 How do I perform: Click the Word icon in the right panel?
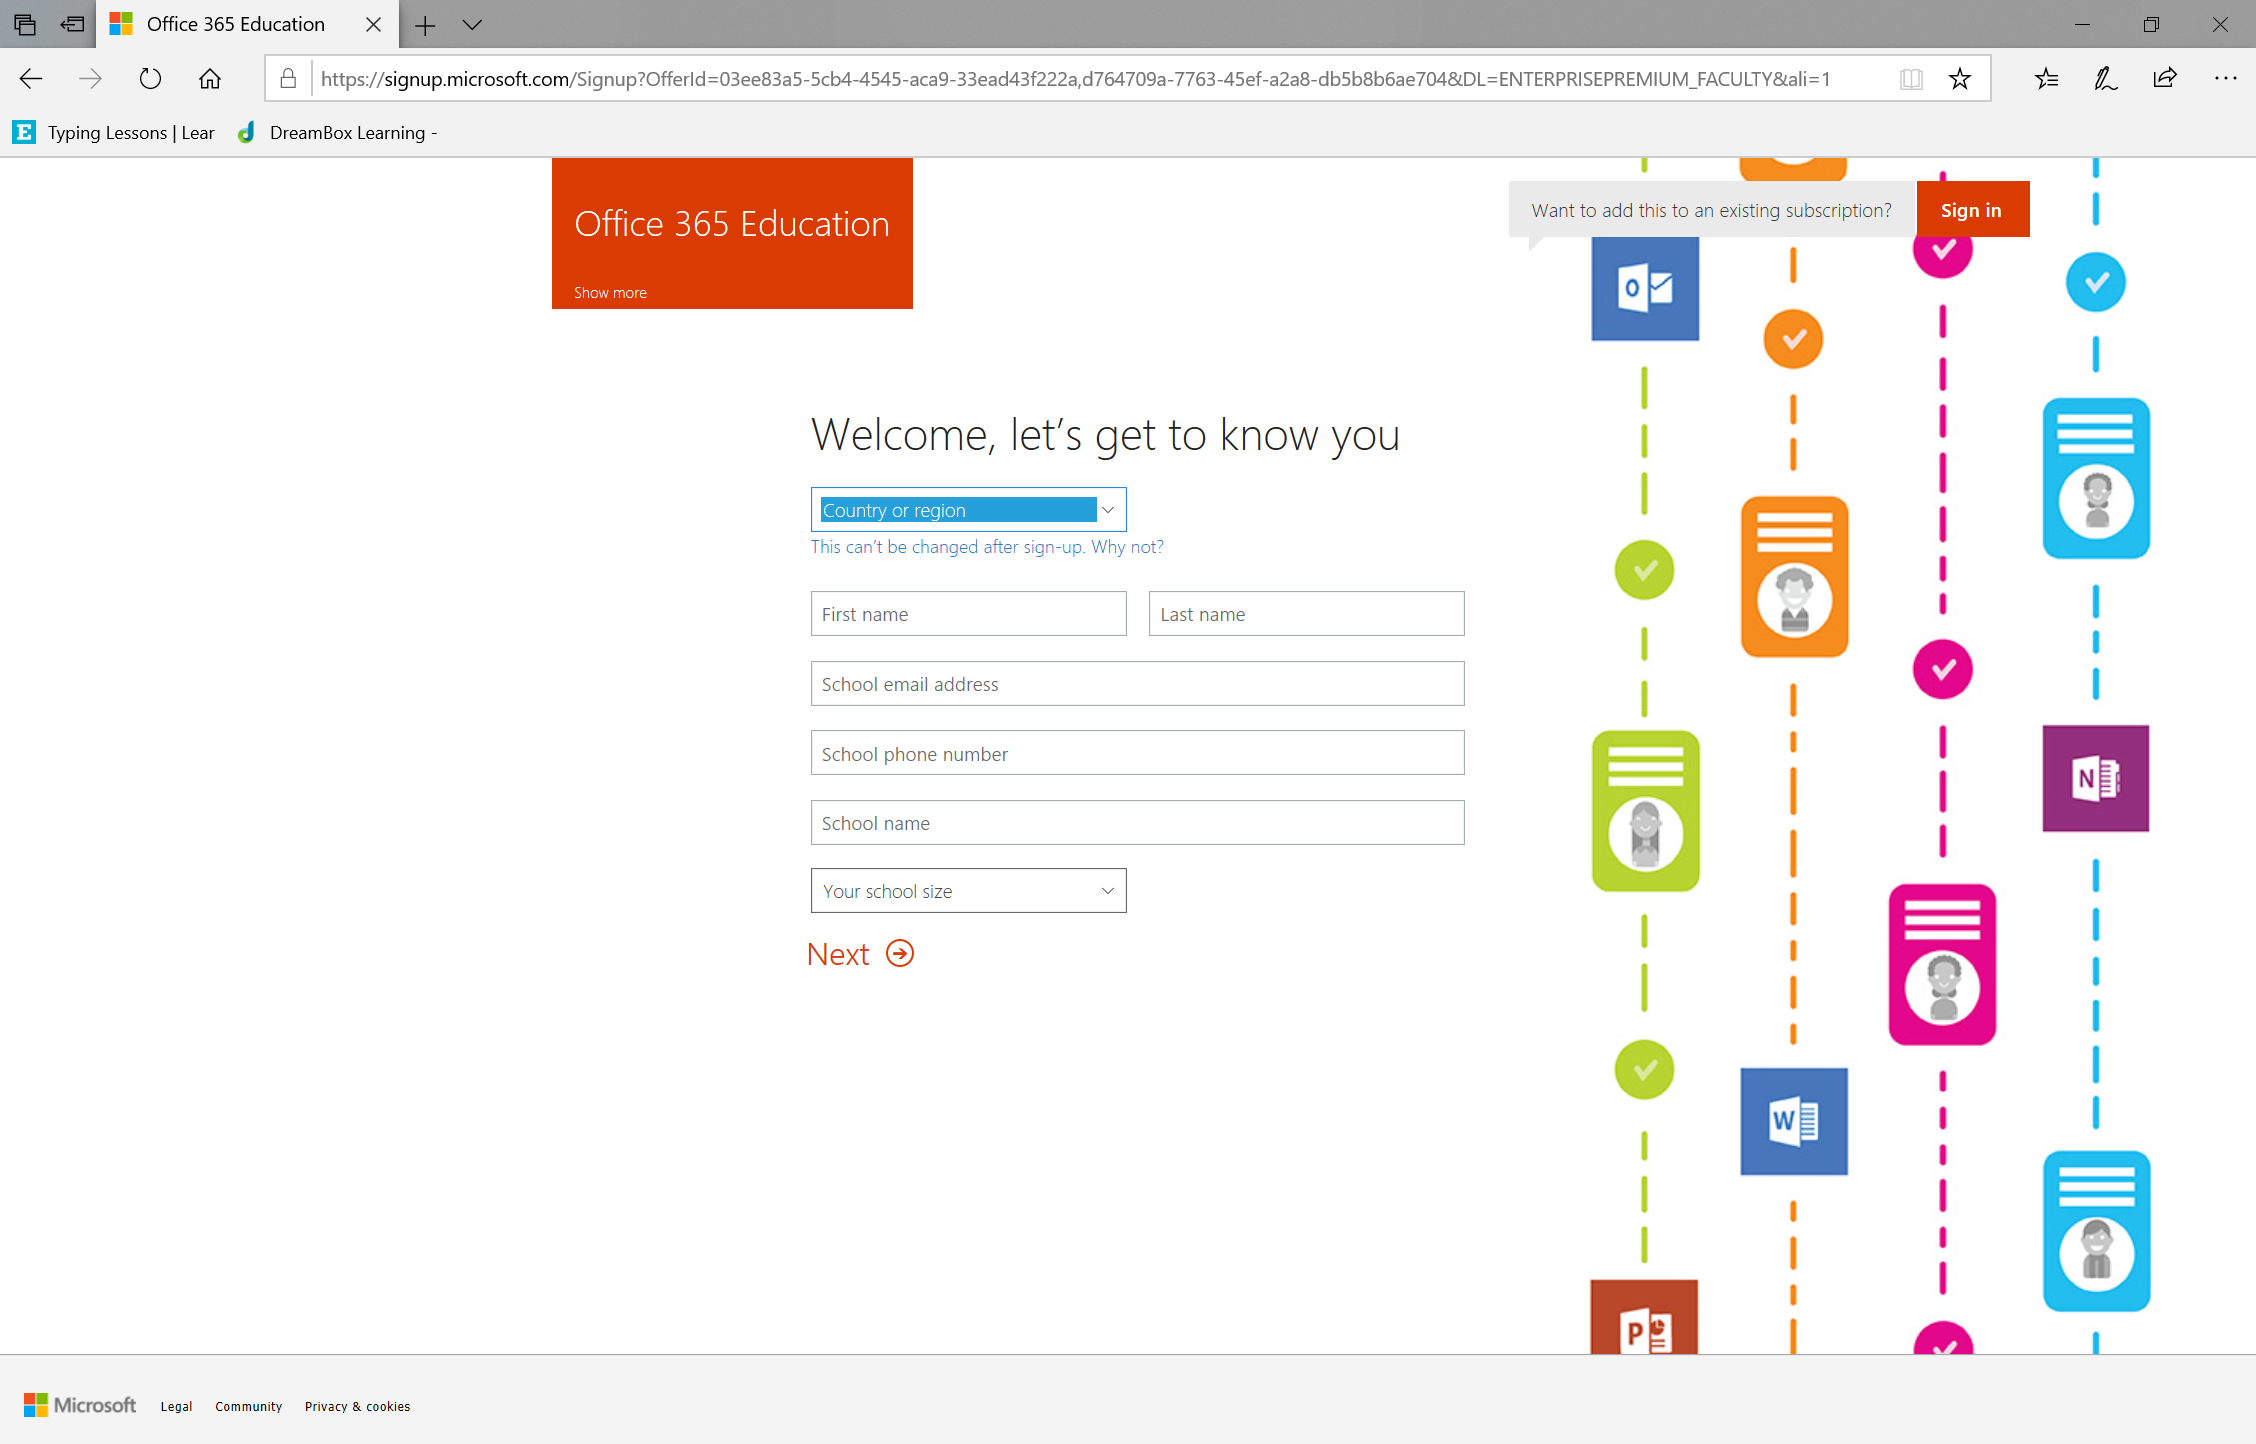[1794, 1120]
